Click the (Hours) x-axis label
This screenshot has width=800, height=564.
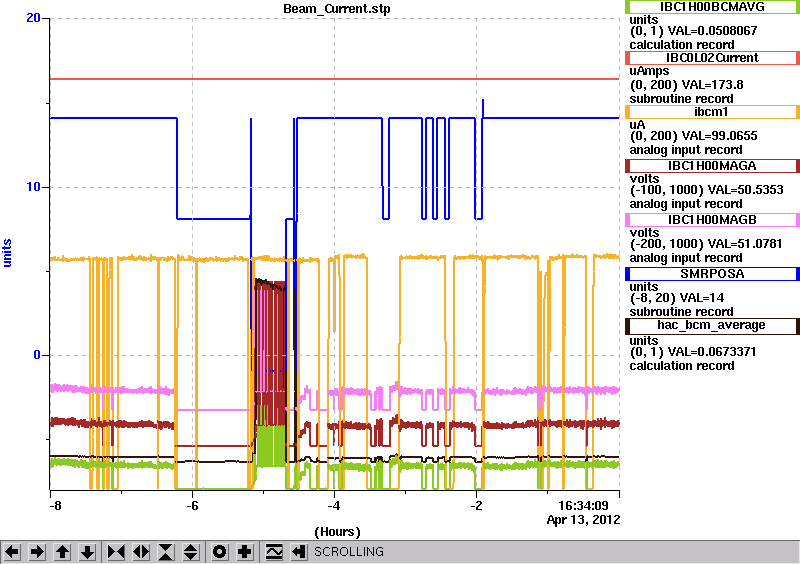pos(337,532)
